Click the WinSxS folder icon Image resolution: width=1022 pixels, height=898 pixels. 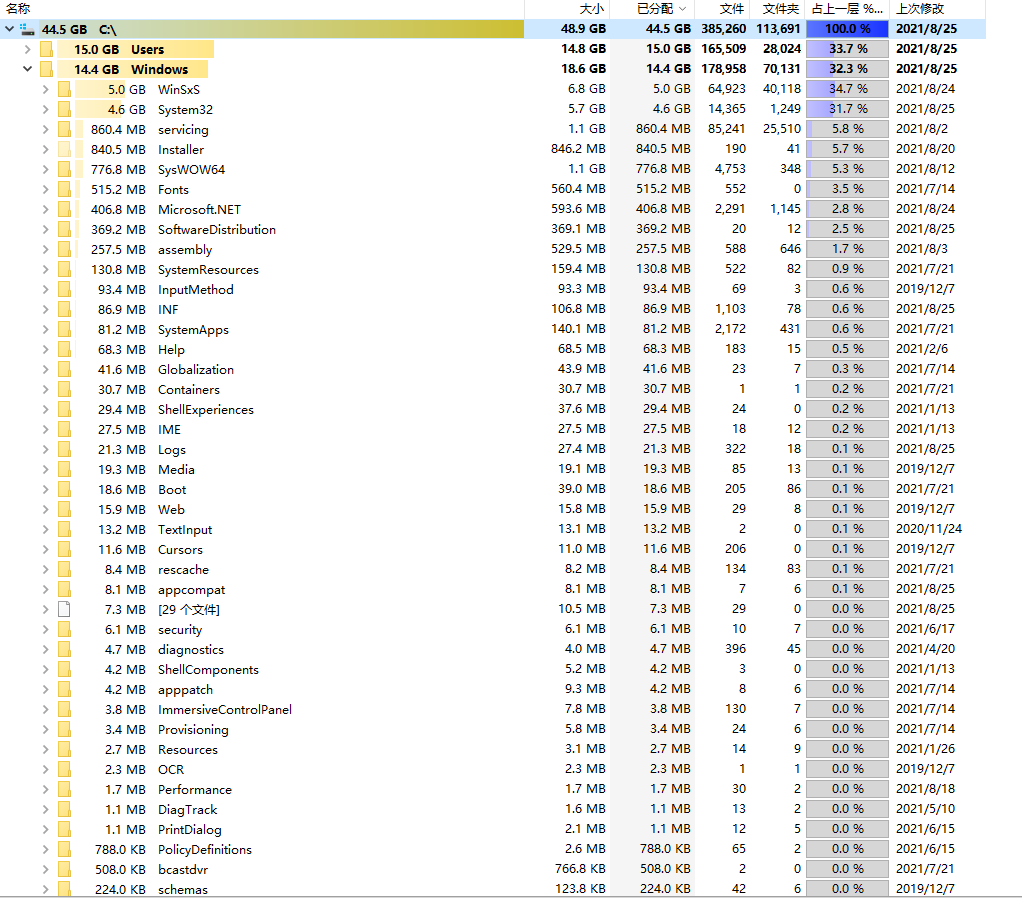pyautogui.click(x=64, y=89)
